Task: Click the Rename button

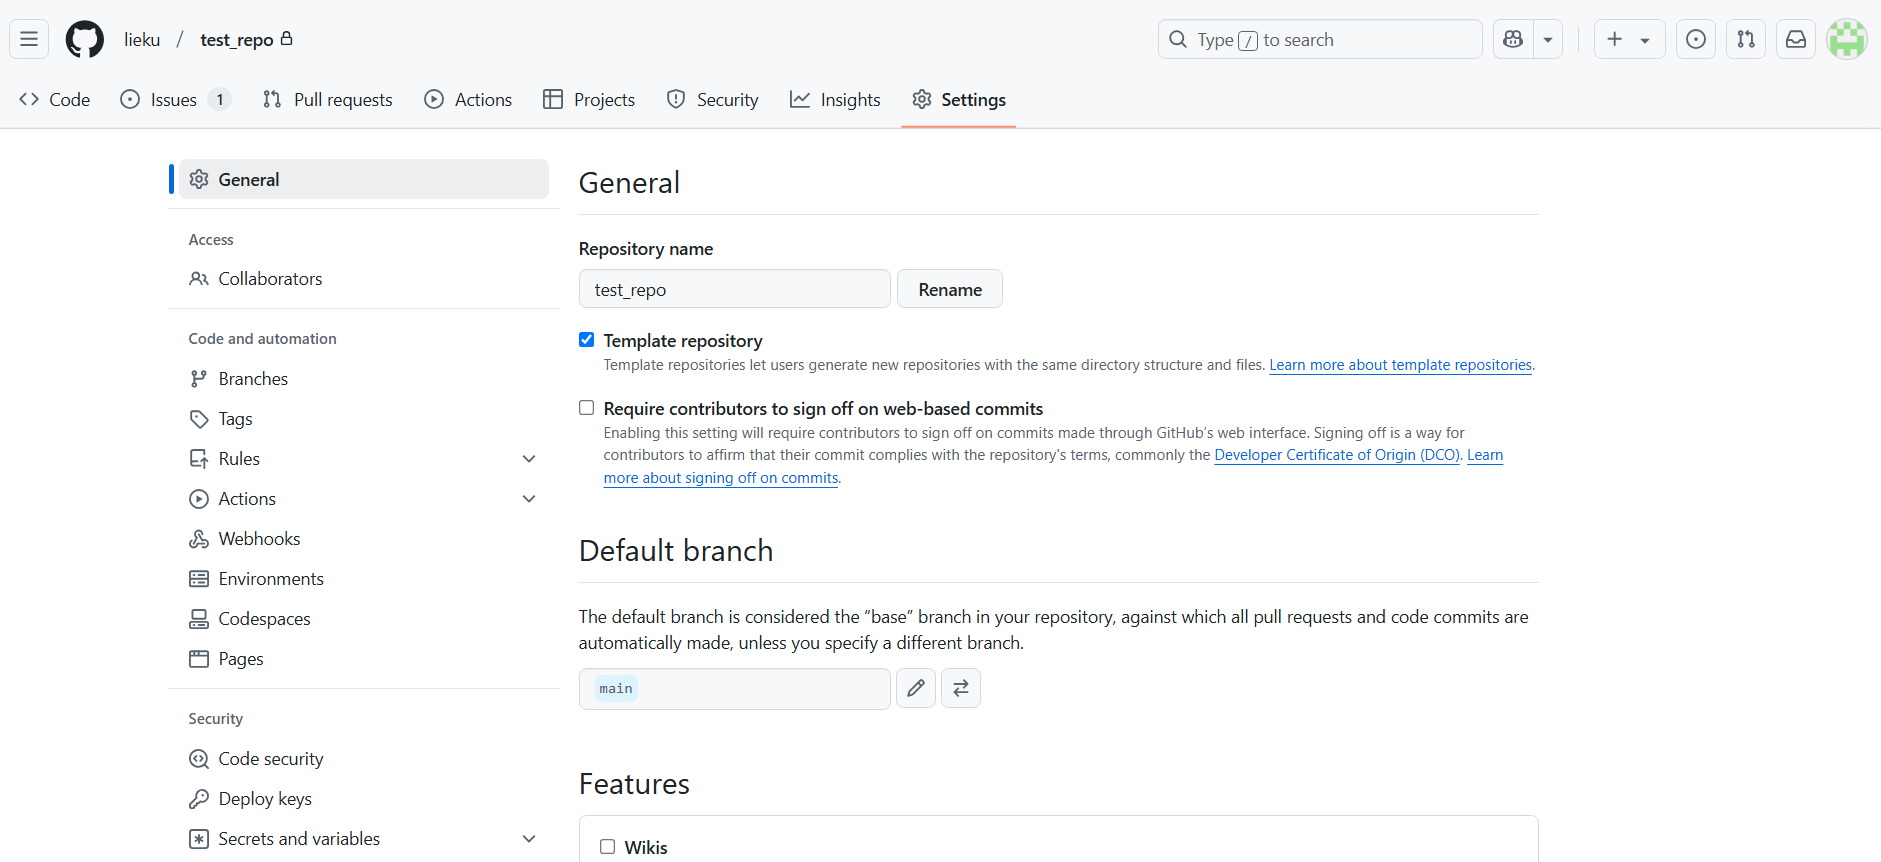Action: (949, 289)
